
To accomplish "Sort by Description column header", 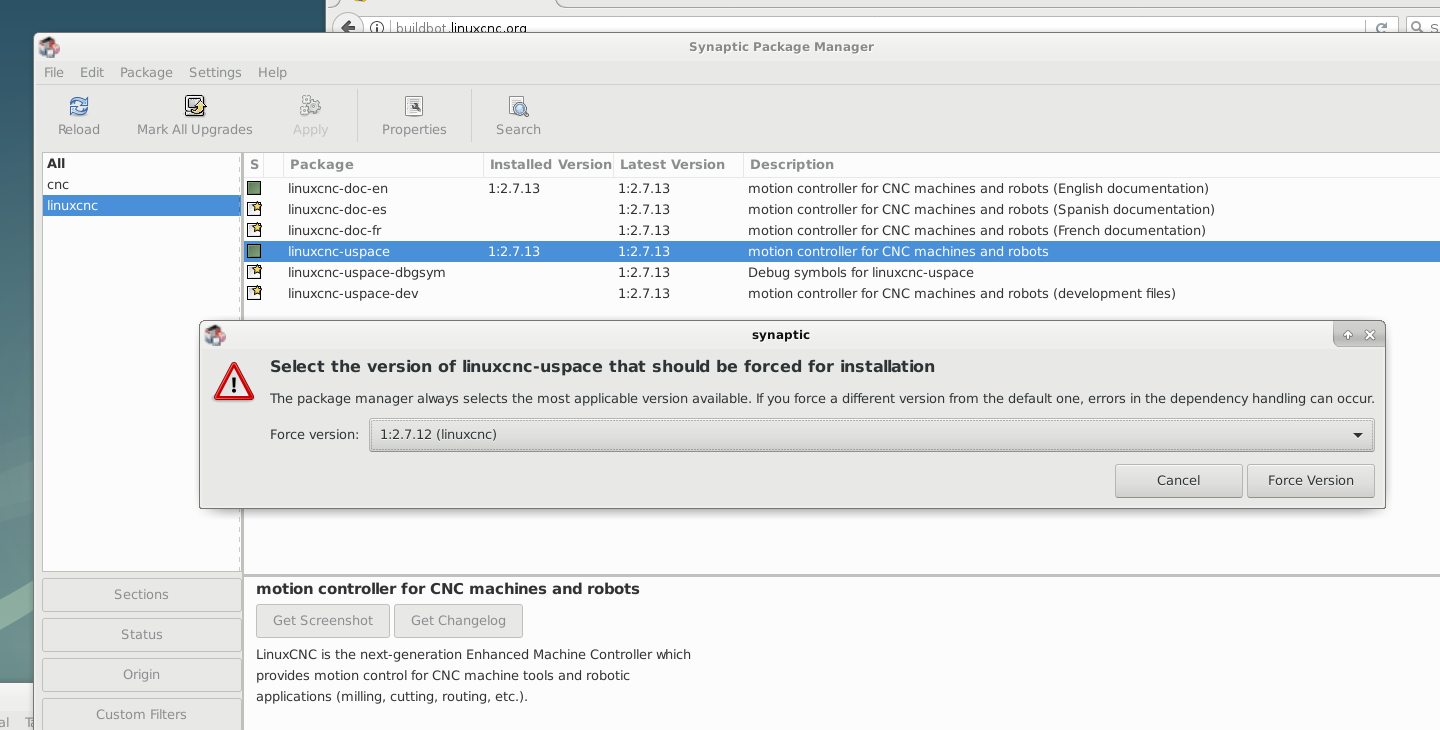I will (1091, 165).
